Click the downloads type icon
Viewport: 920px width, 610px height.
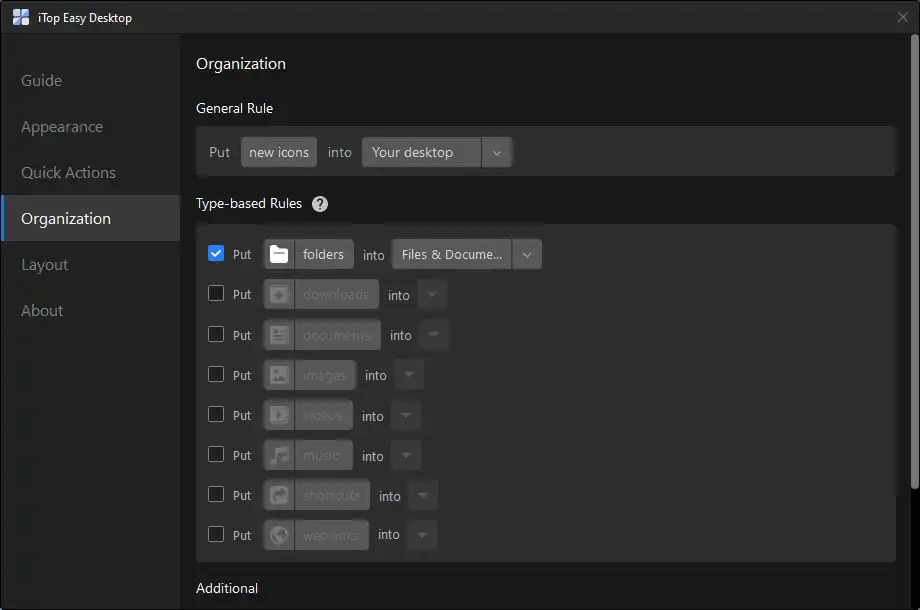coord(279,295)
